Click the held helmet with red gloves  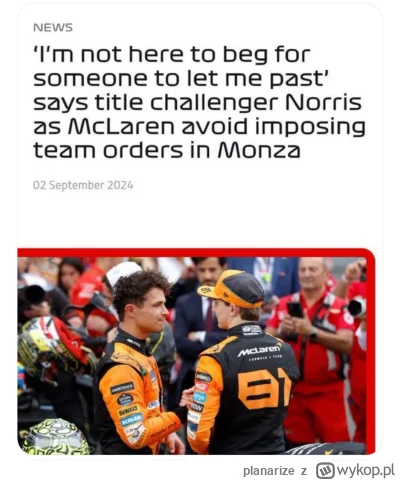53,345
